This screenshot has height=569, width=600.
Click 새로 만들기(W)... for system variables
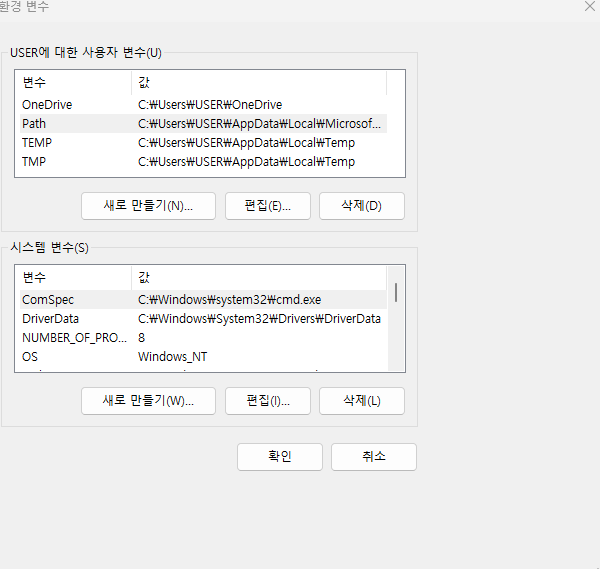coord(148,401)
